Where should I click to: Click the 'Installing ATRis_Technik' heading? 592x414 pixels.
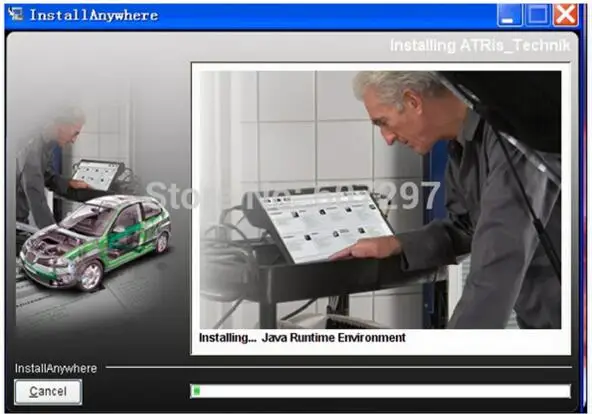[x=479, y=46]
